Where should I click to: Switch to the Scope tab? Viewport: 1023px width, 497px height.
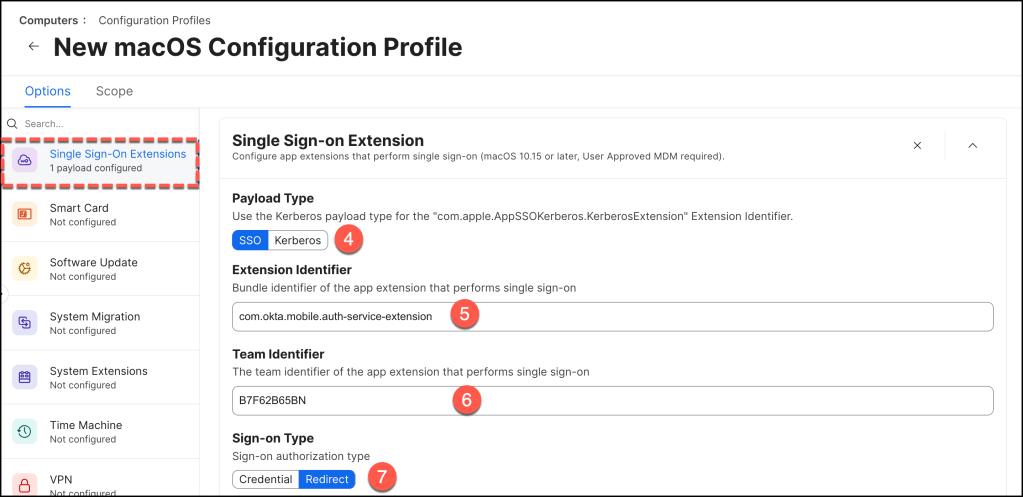pos(114,91)
